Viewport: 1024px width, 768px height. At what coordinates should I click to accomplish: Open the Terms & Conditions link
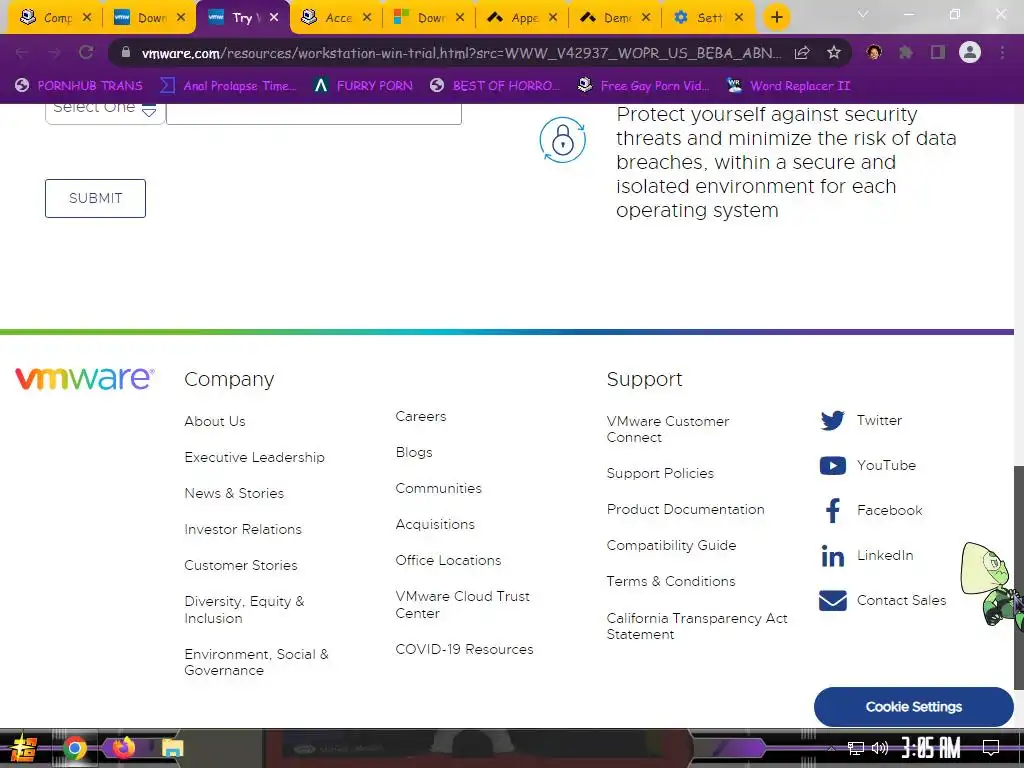(x=671, y=581)
